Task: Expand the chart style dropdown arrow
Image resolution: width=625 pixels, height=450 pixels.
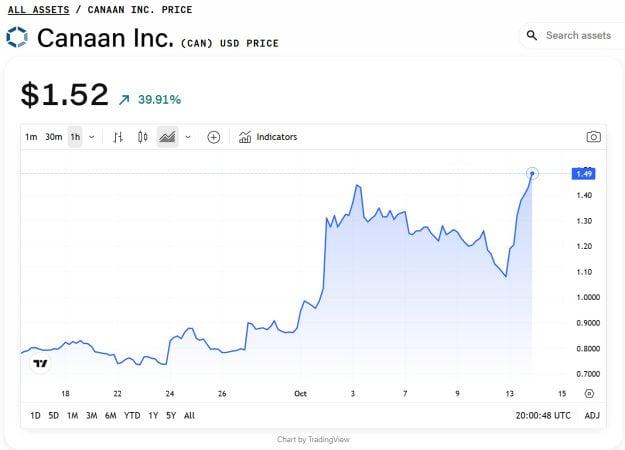Action: click(x=188, y=137)
